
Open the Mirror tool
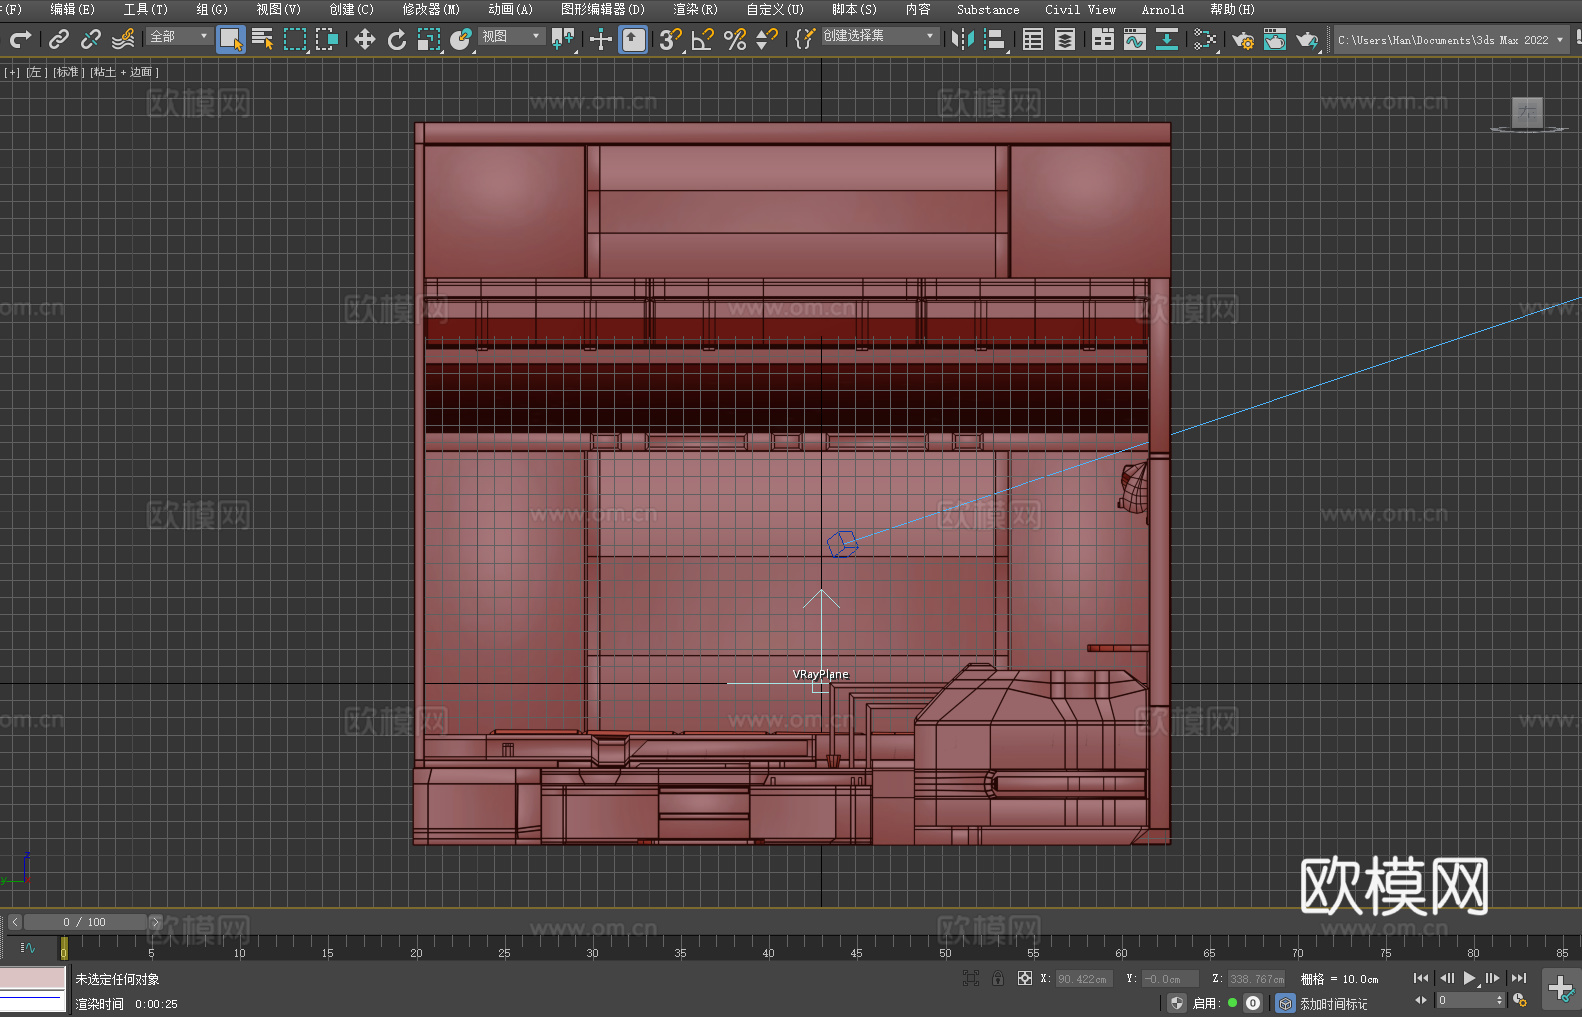coord(962,39)
